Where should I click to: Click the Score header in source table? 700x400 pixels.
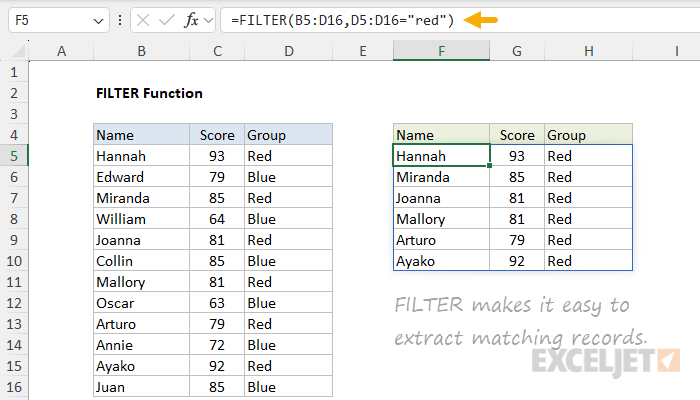pos(217,135)
